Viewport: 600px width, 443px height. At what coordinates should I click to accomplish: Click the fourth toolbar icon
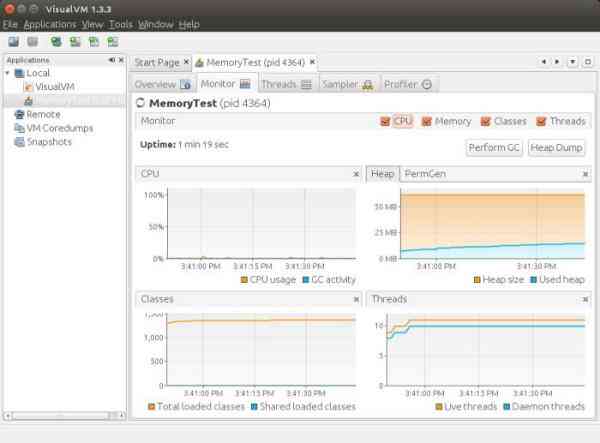pyautogui.click(x=75, y=41)
